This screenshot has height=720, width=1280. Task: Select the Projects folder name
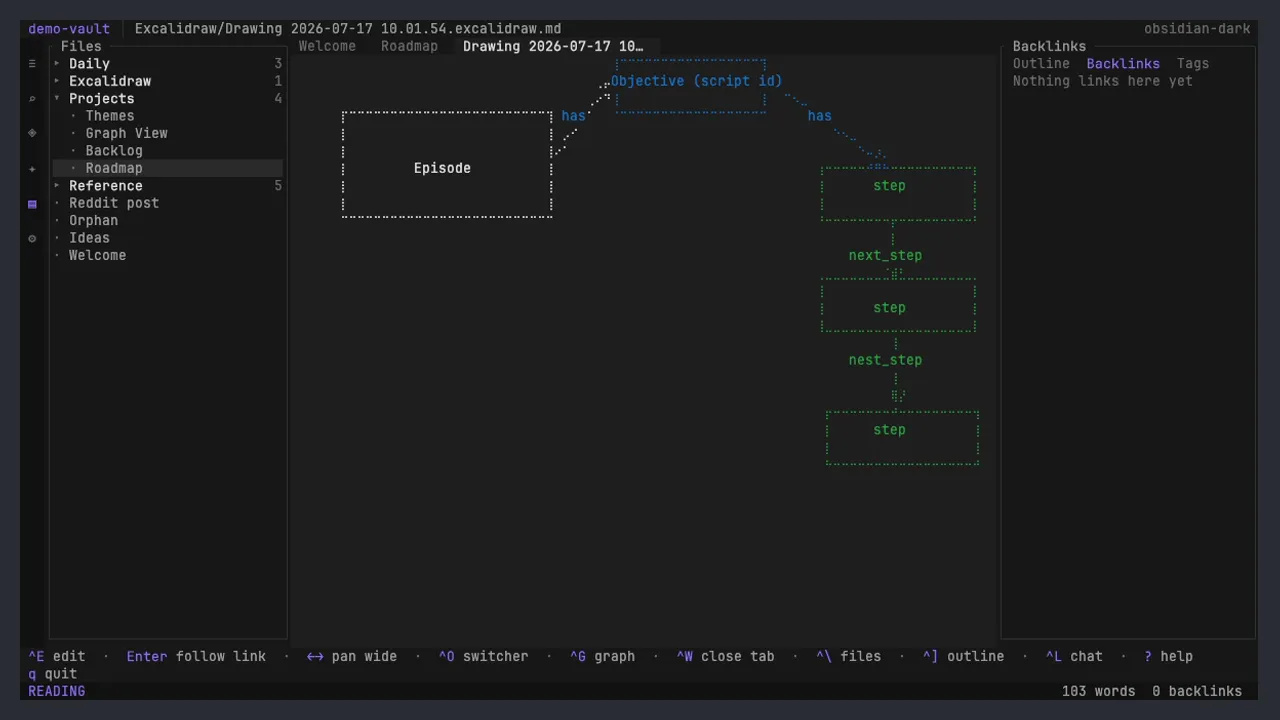click(101, 99)
